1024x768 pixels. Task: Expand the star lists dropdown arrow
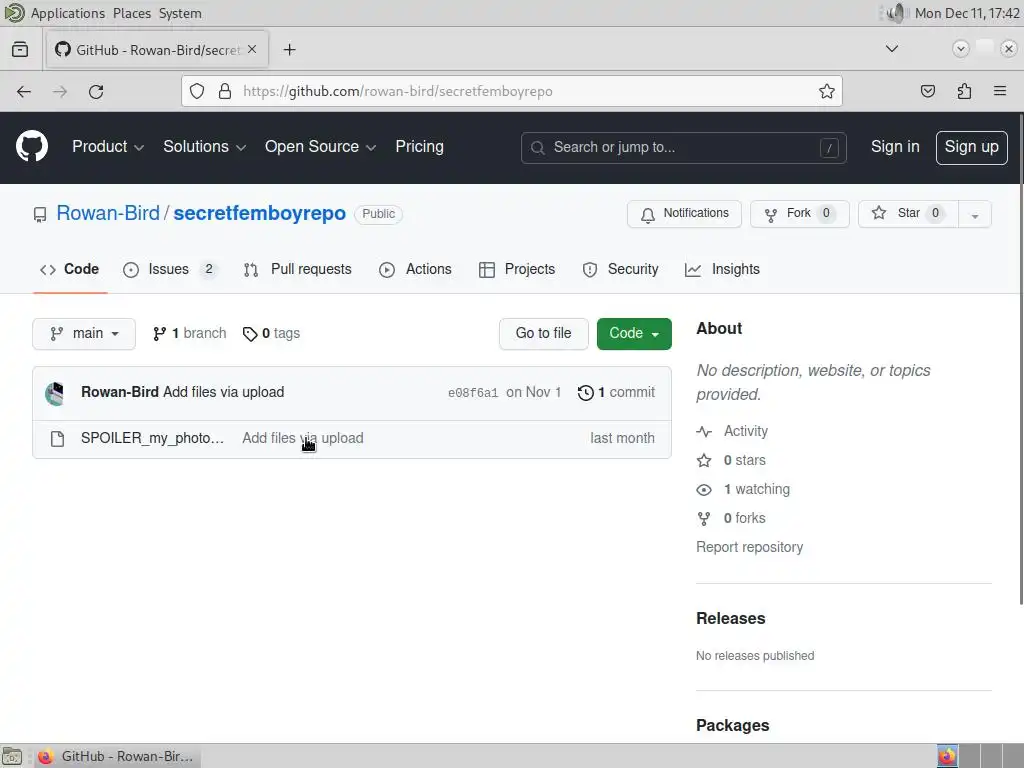975,214
